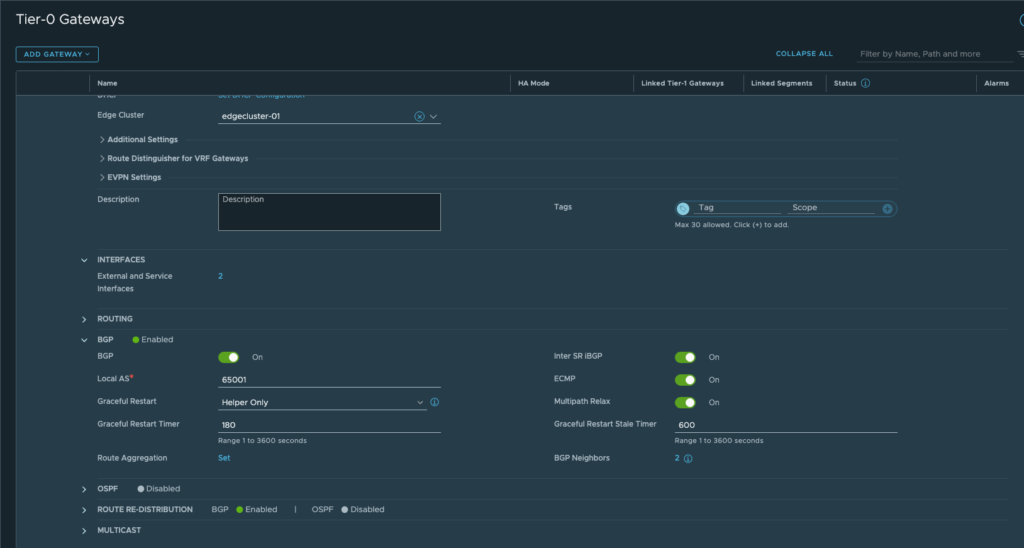
Task: Clear the selected Edge Cluster value
Action: (x=419, y=117)
